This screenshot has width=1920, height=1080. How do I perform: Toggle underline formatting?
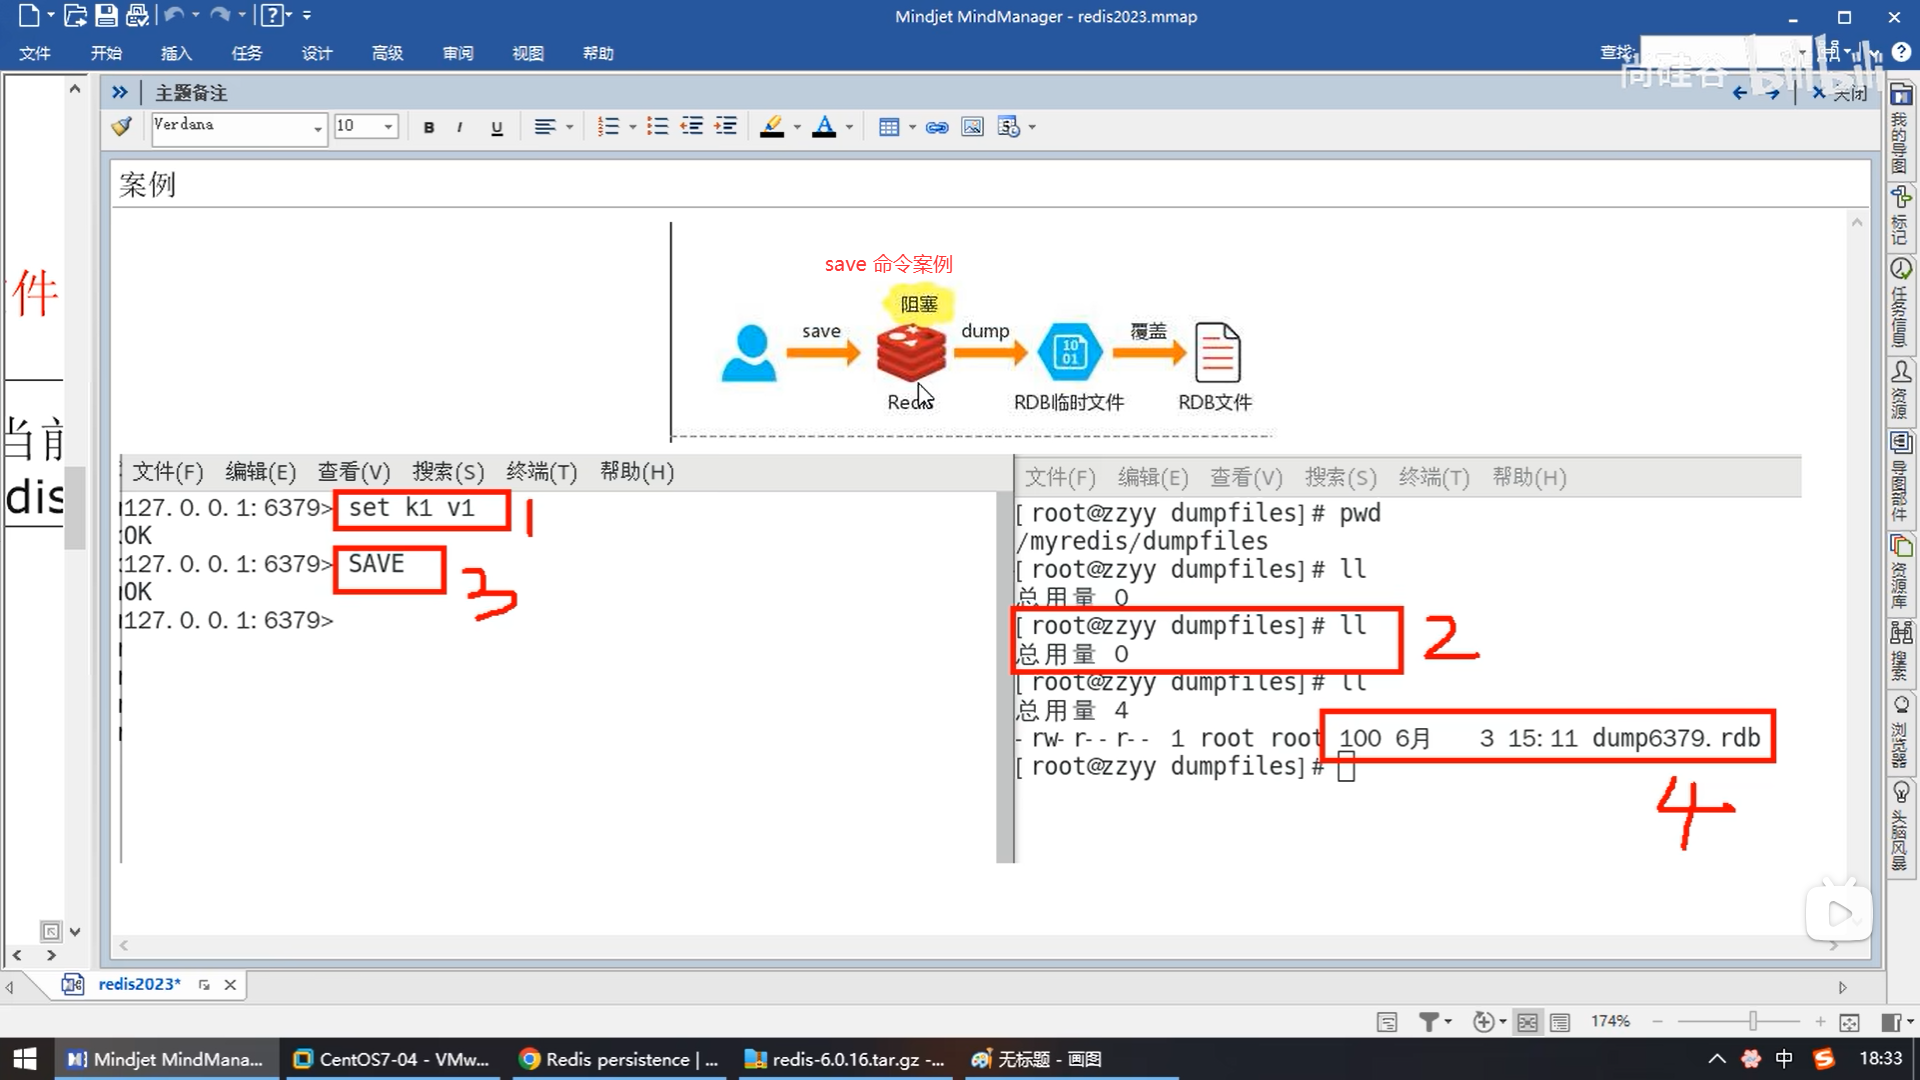(497, 128)
